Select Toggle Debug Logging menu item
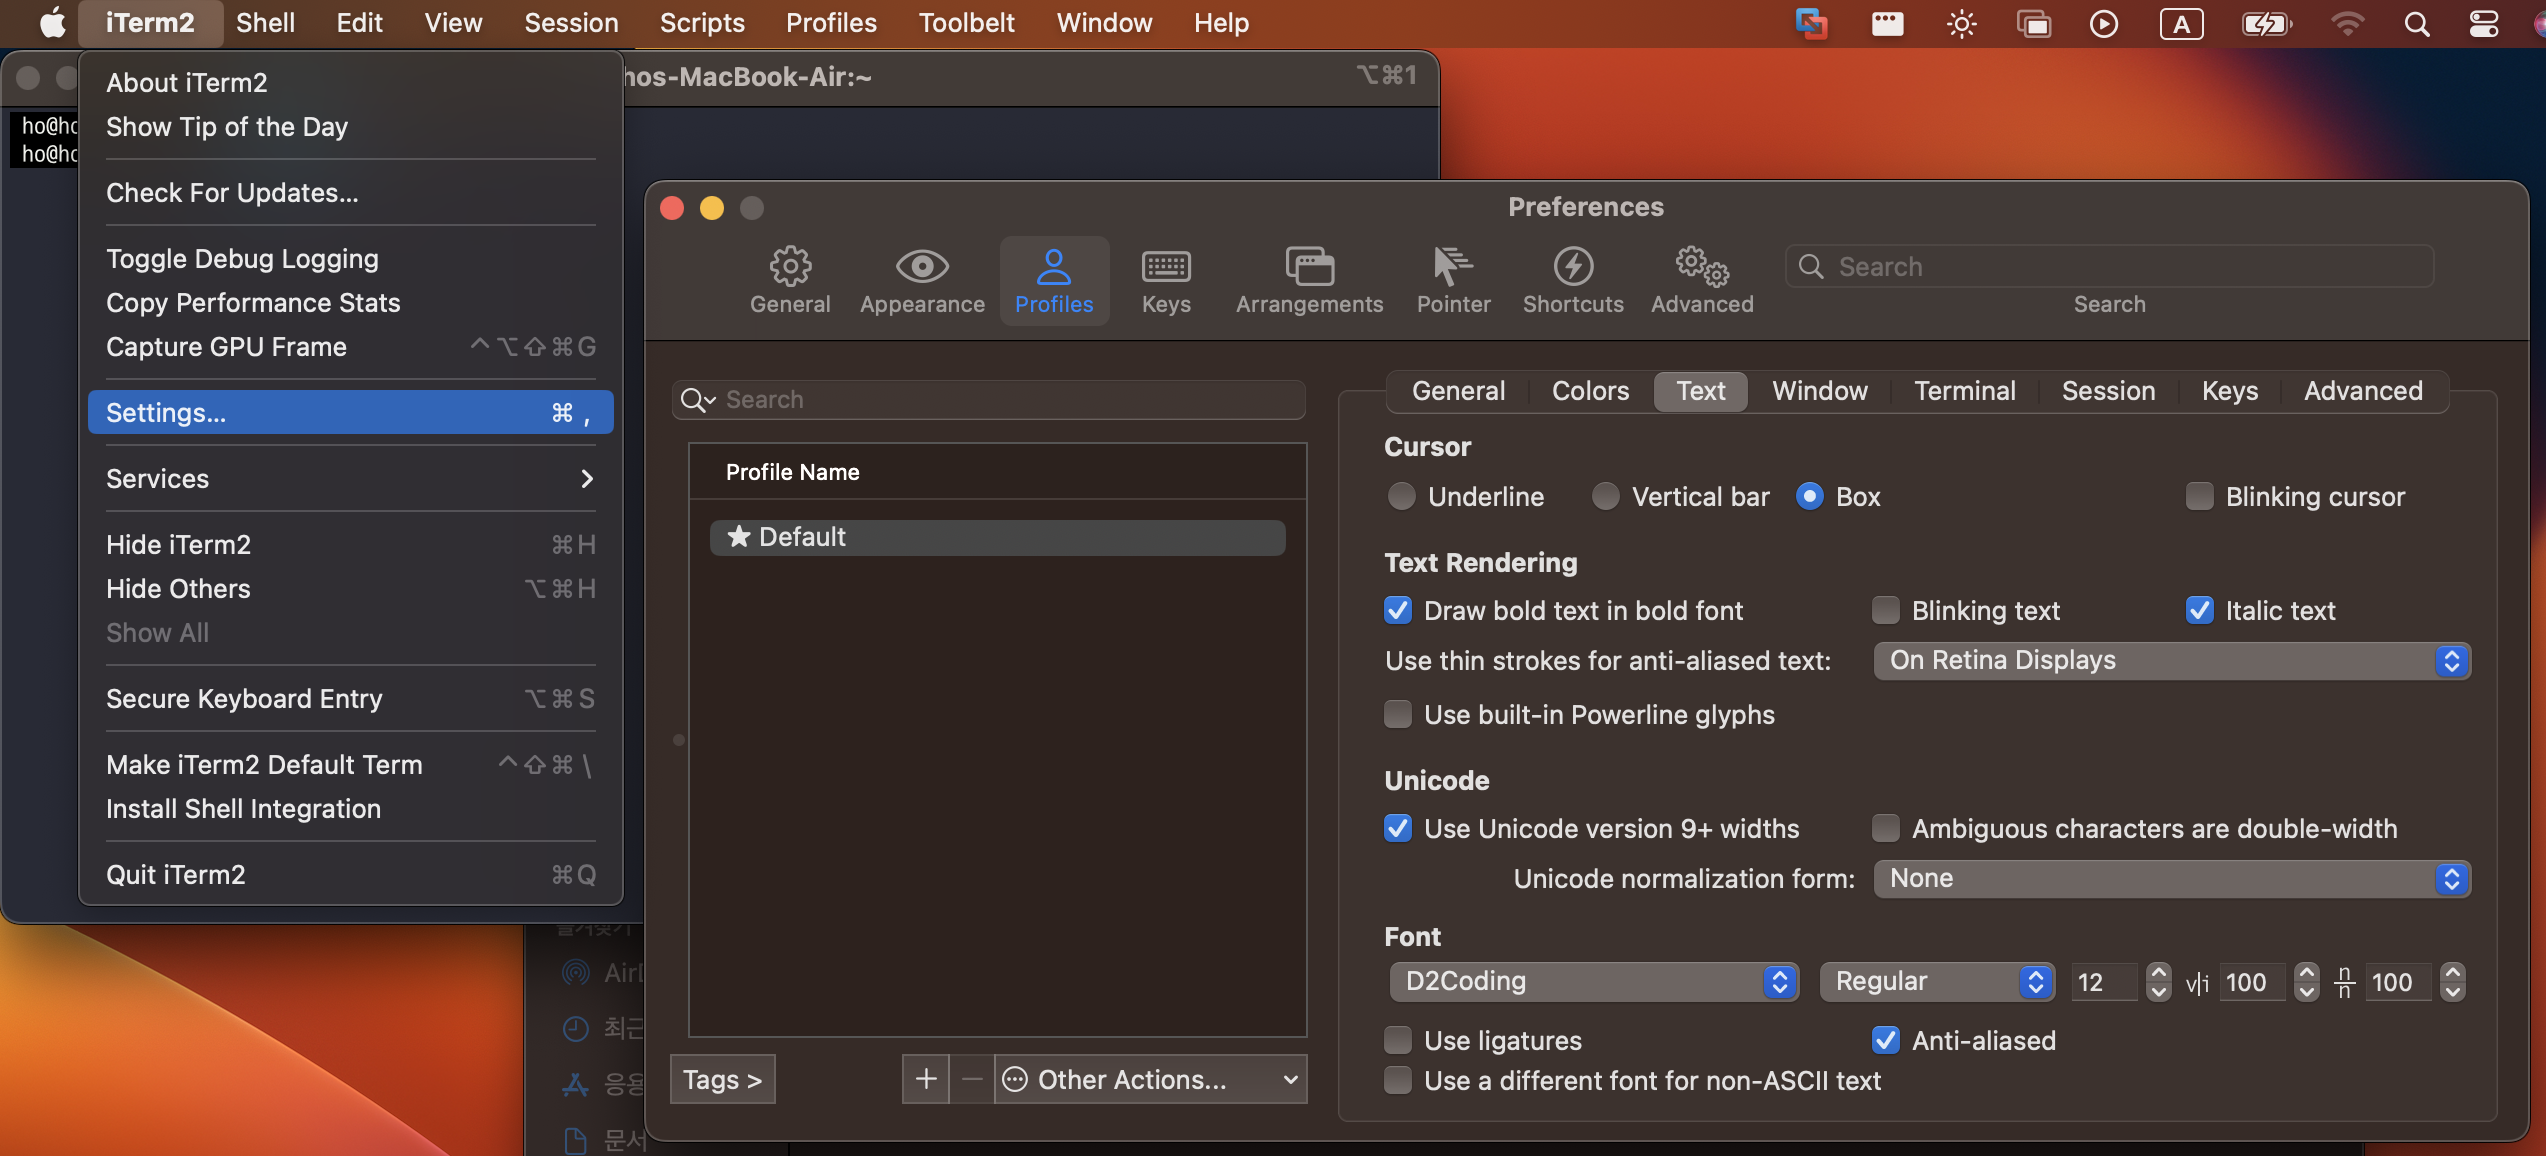 [350, 259]
